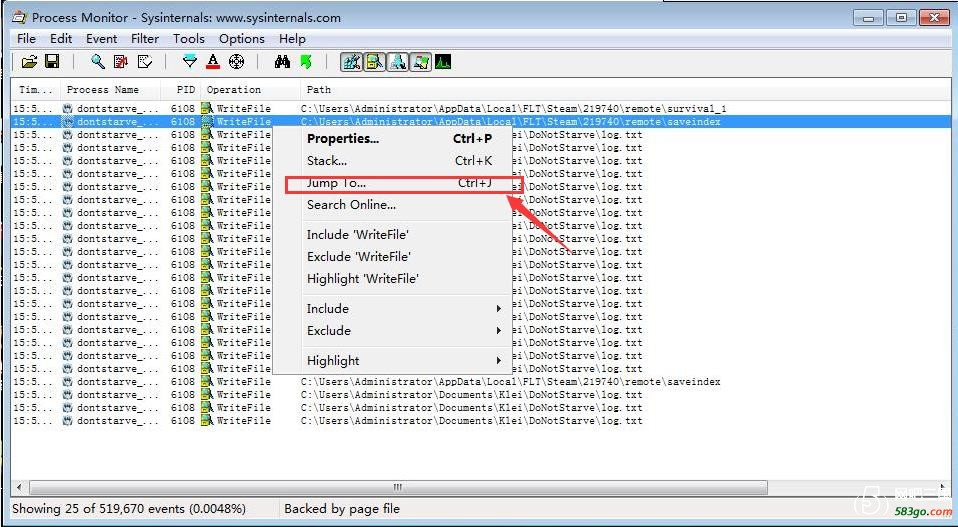Viewport: 958px width, 527px height.
Task: Click the Include Process From Window crosshair icon
Action: pos(236,62)
